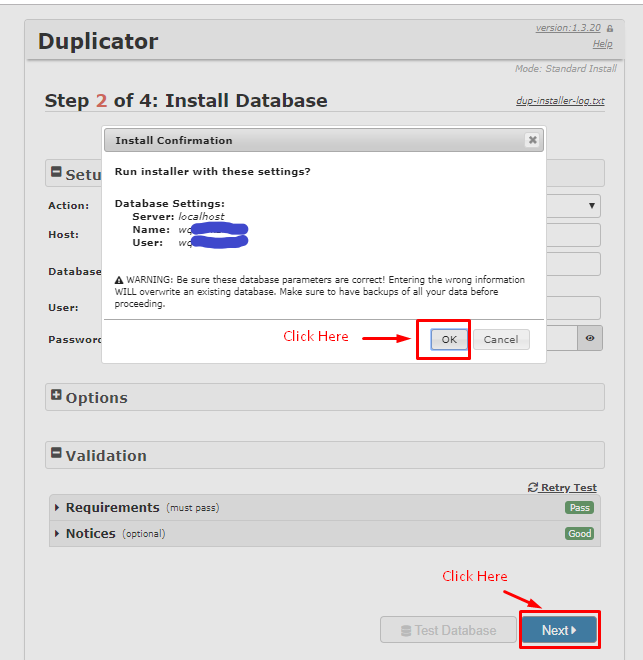
Task: Collapse the Validation section
Action: tap(325, 455)
